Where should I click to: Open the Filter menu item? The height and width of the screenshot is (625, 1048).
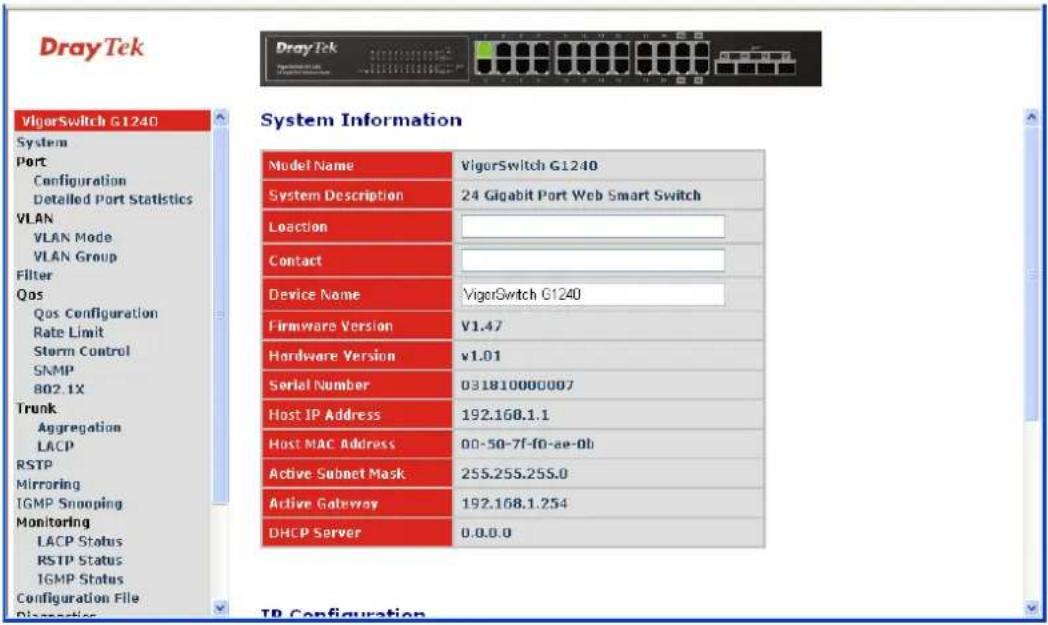(x=34, y=275)
